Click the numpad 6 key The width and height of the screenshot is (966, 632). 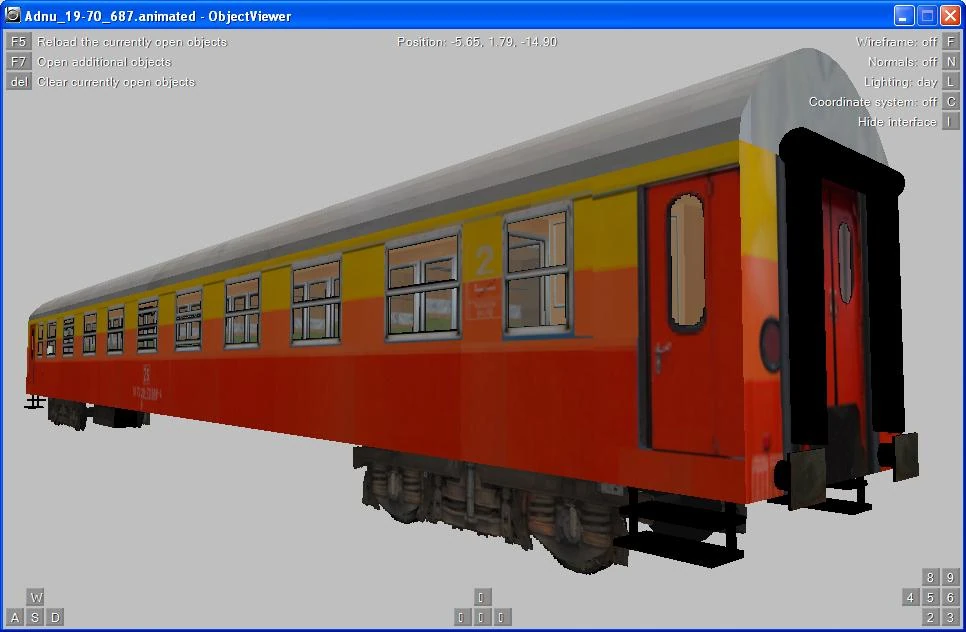(951, 597)
